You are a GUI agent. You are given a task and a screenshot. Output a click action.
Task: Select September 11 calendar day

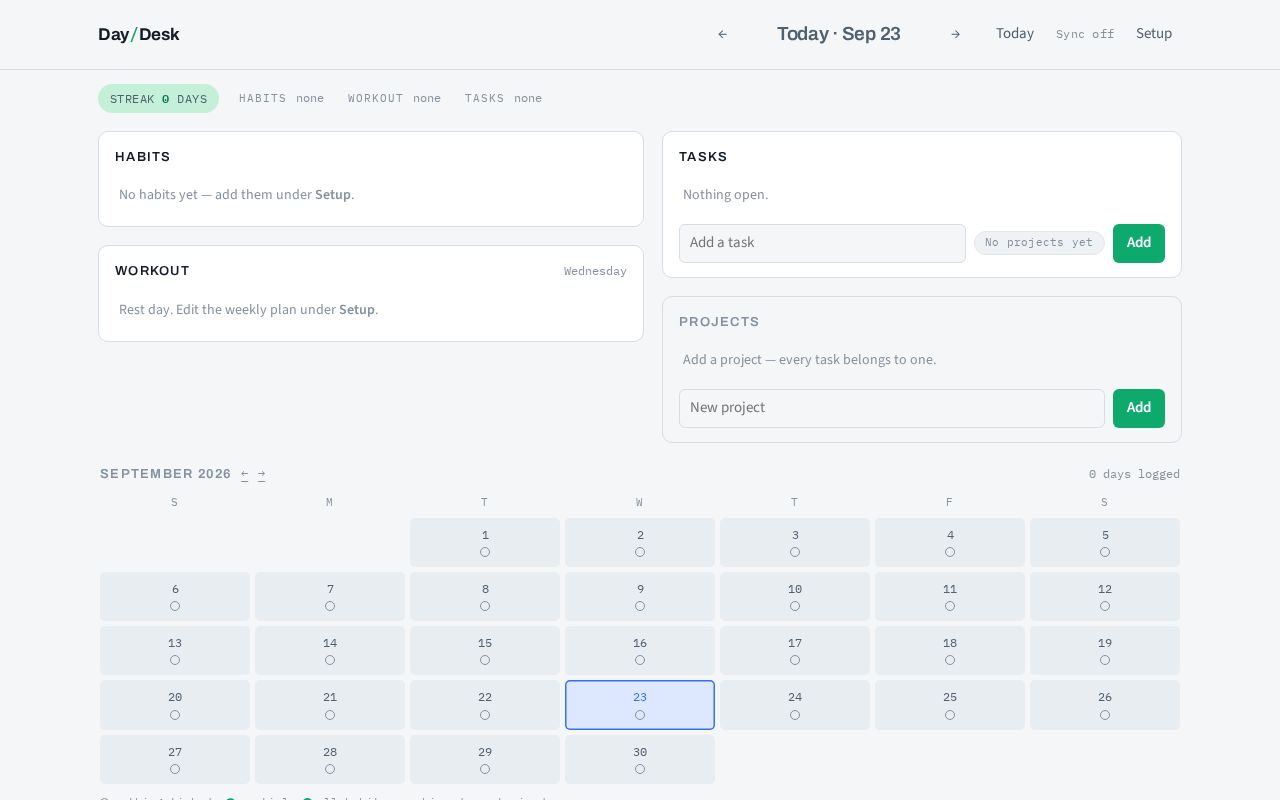tap(950, 597)
